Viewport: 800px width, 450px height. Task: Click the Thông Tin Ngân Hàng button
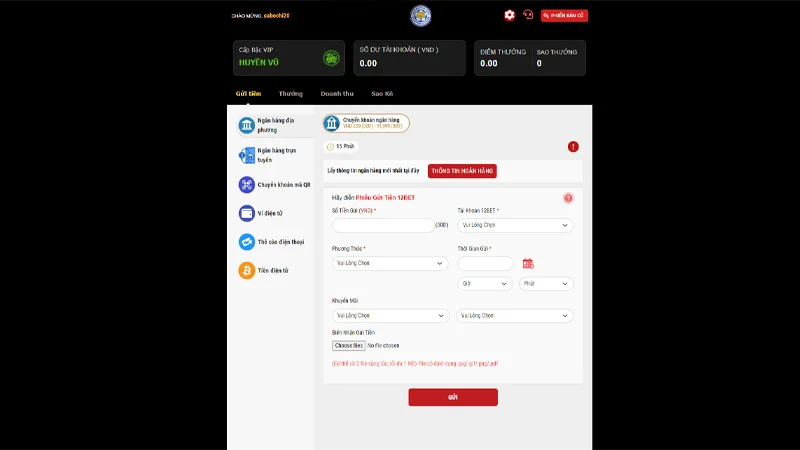462,171
